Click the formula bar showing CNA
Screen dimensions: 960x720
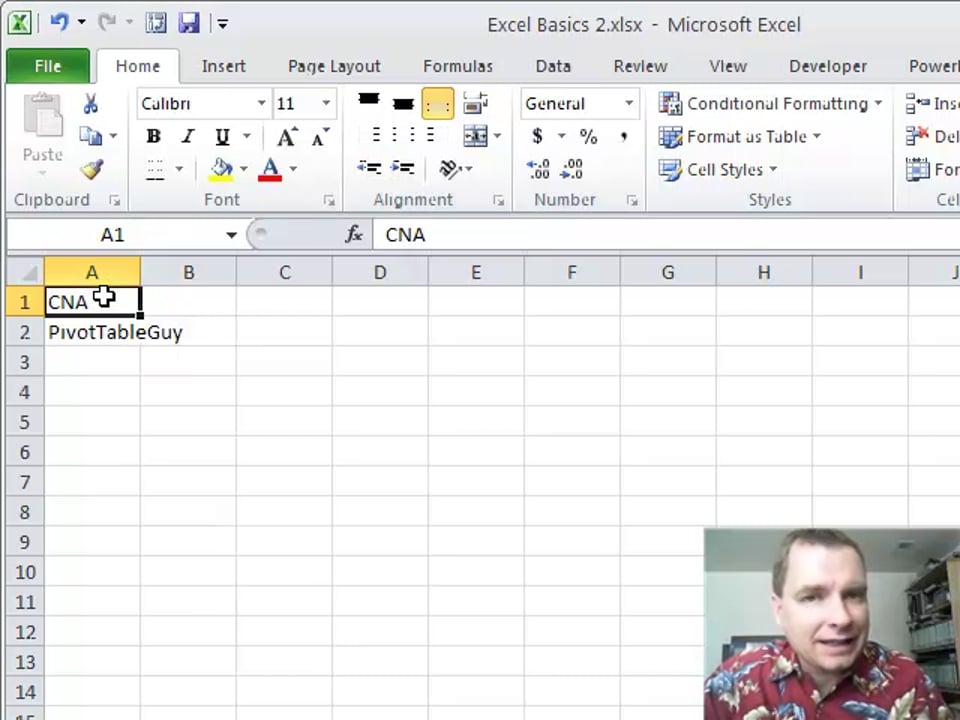[666, 235]
